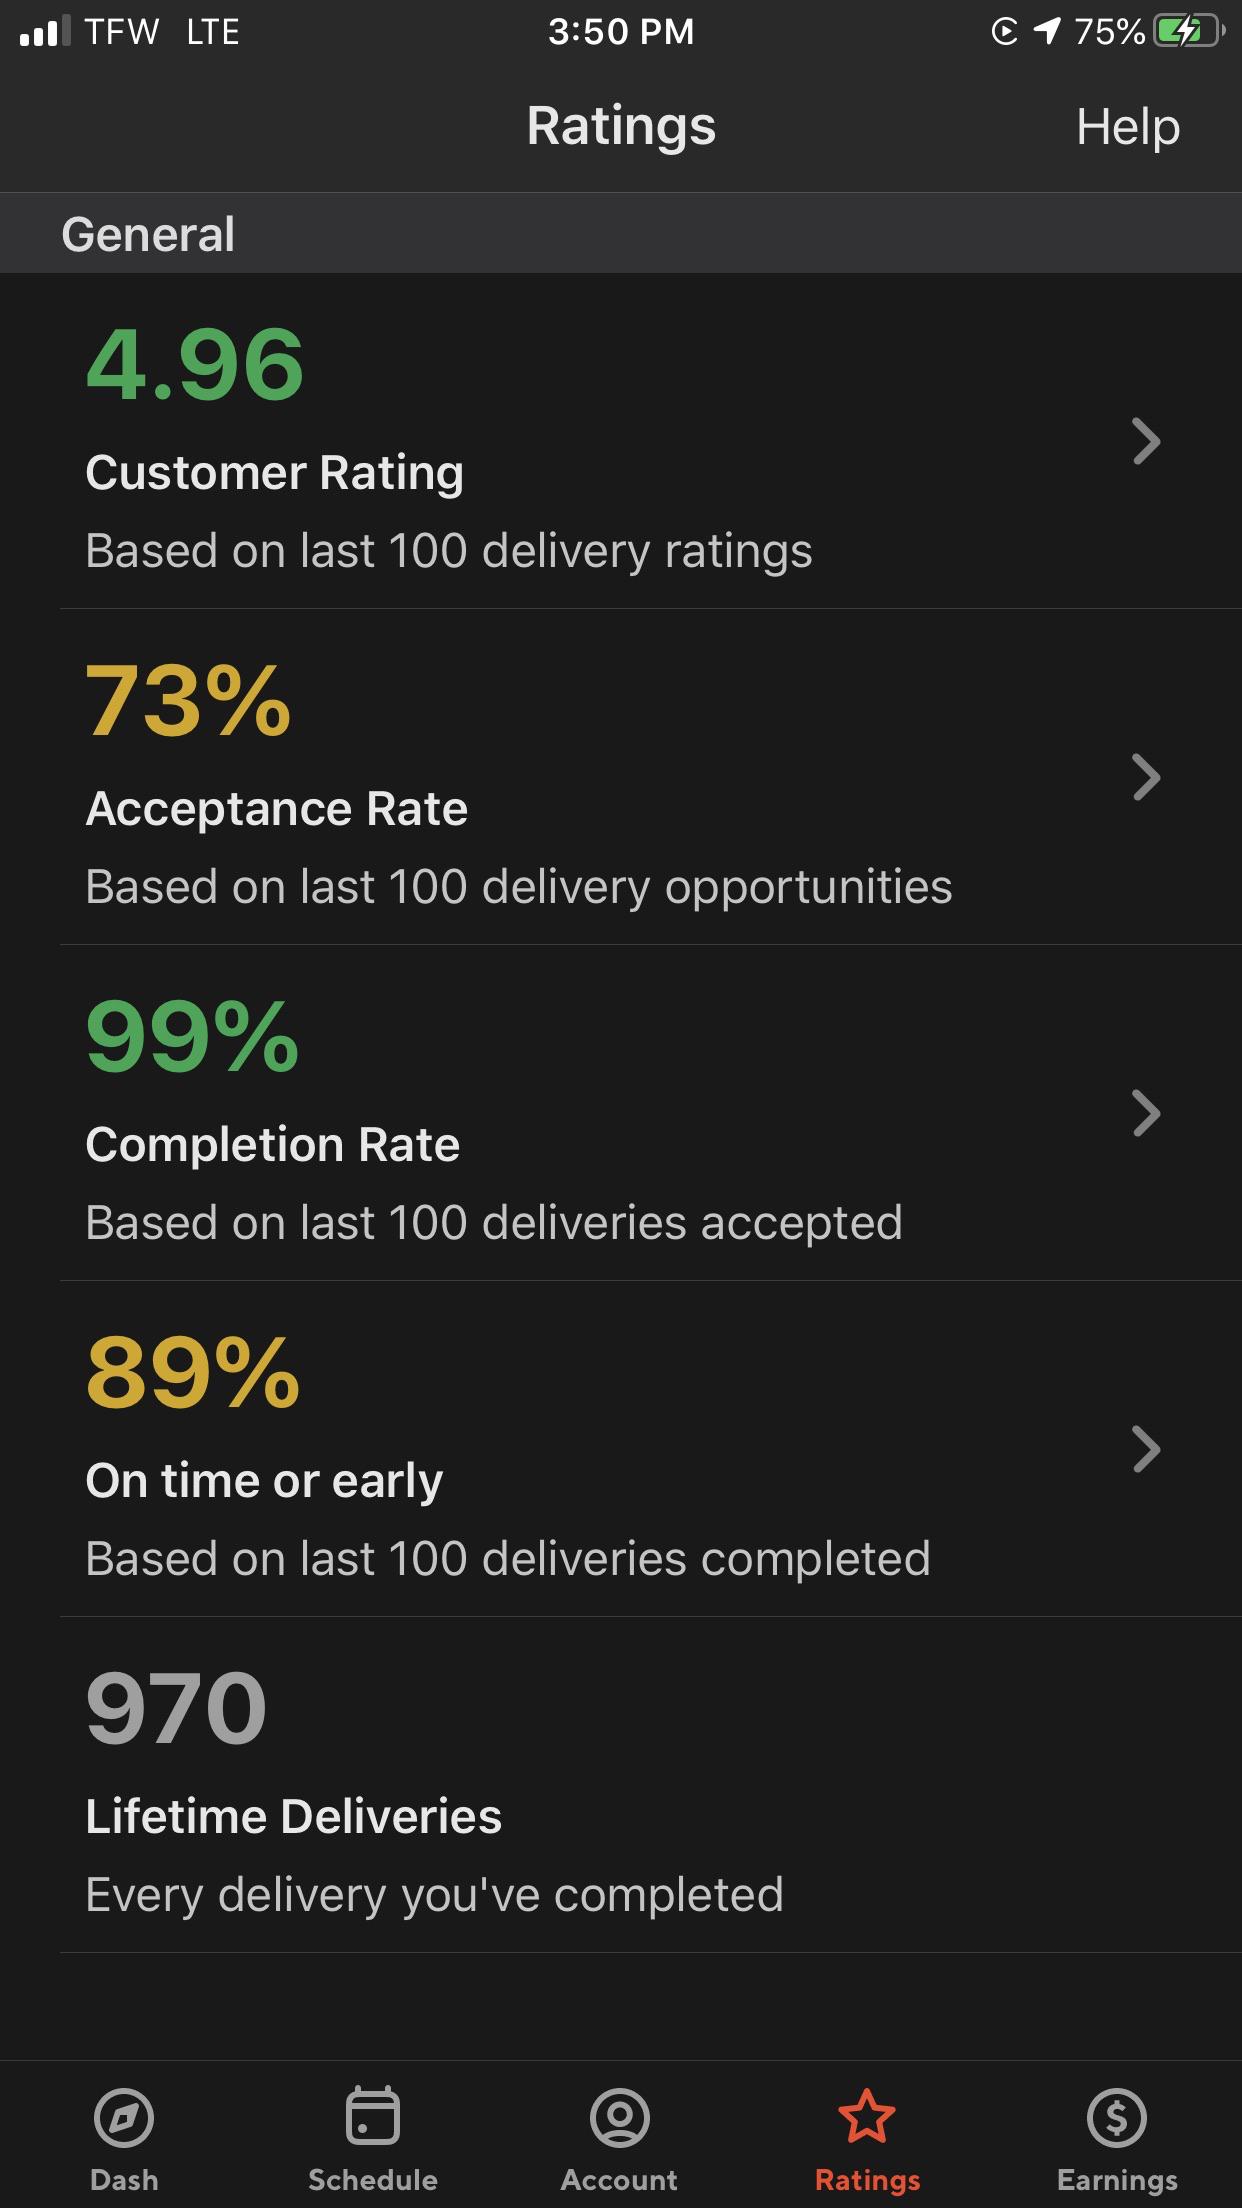Screen dimensions: 1242x2208
Task: Open the Schedule calendar icon
Action: click(373, 2115)
